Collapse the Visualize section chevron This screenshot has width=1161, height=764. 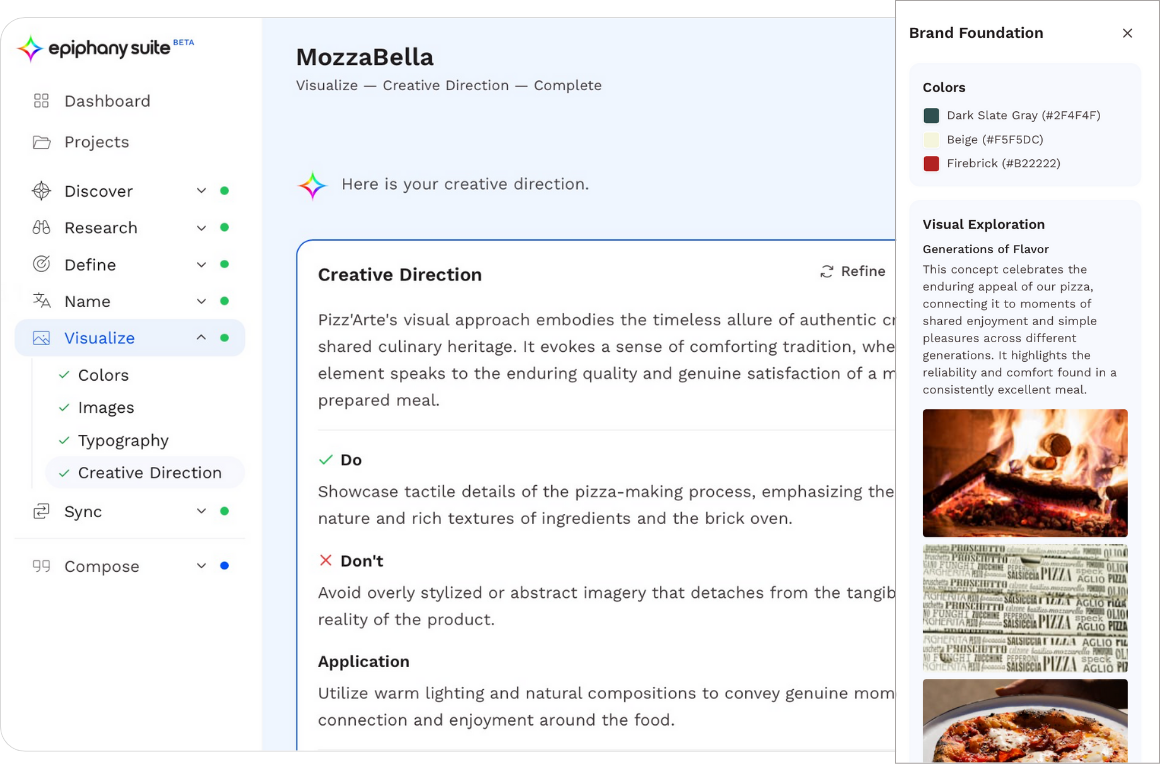(201, 338)
